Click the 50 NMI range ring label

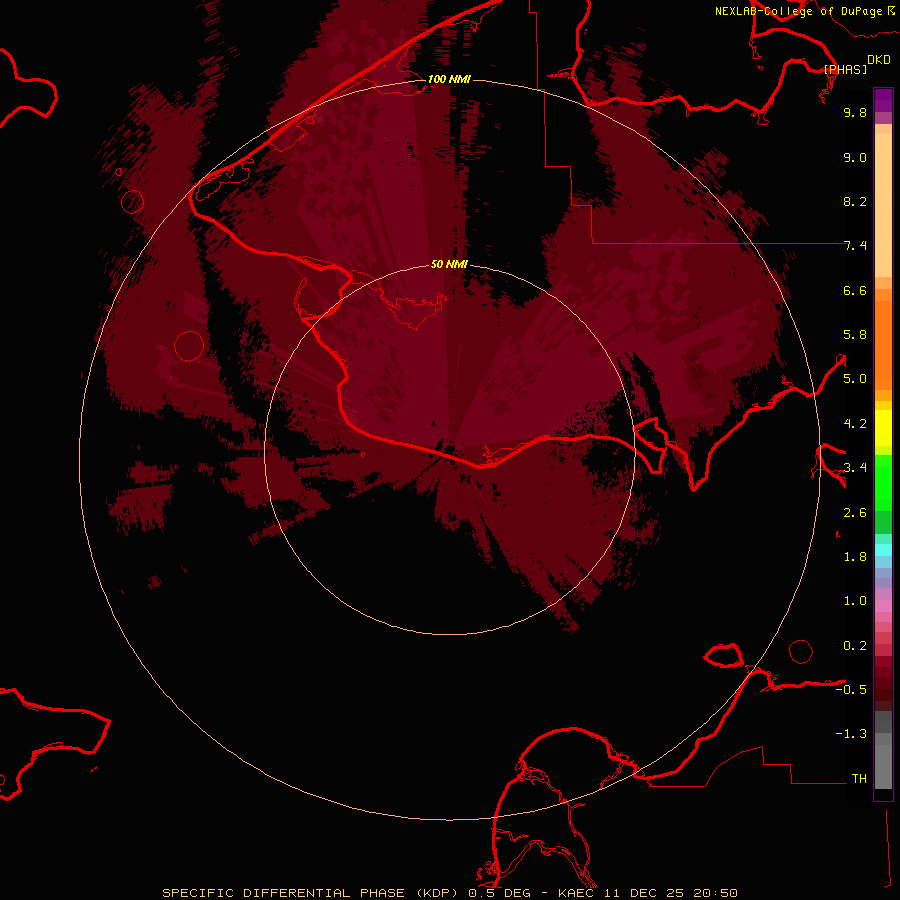[449, 264]
